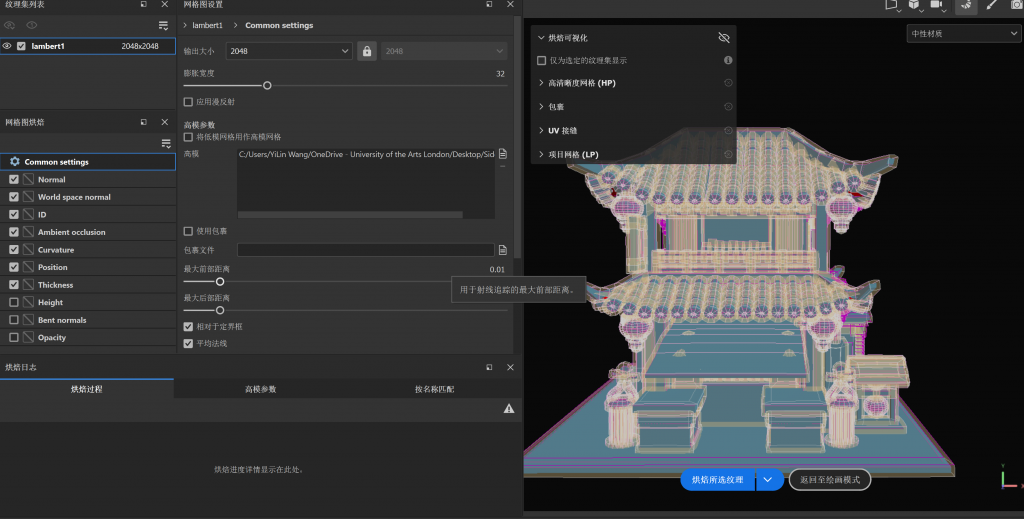Click the info icon beside selected texture set option
The image size is (1024, 519).
pyautogui.click(x=728, y=61)
